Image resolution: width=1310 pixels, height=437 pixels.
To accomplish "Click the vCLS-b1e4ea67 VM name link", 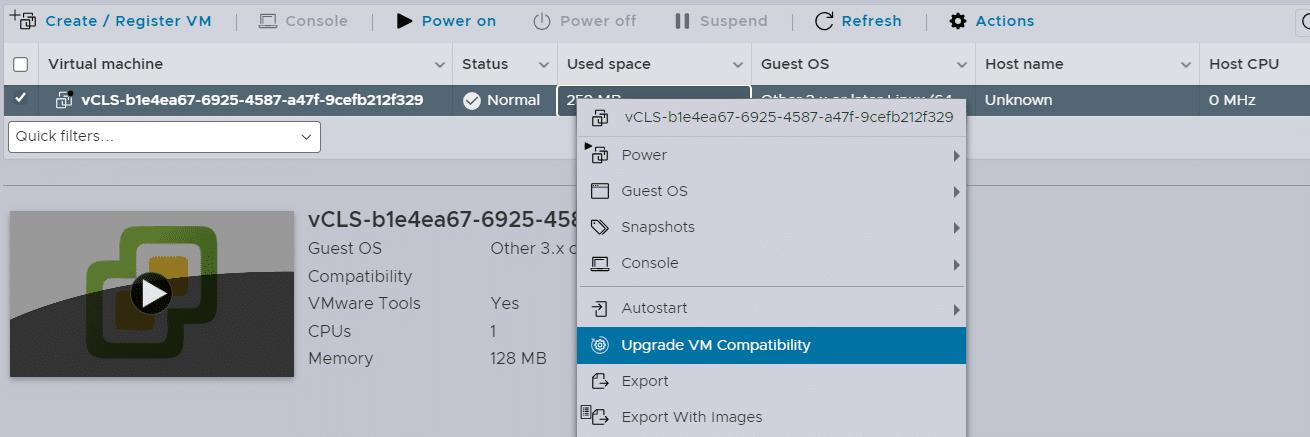I will [252, 100].
